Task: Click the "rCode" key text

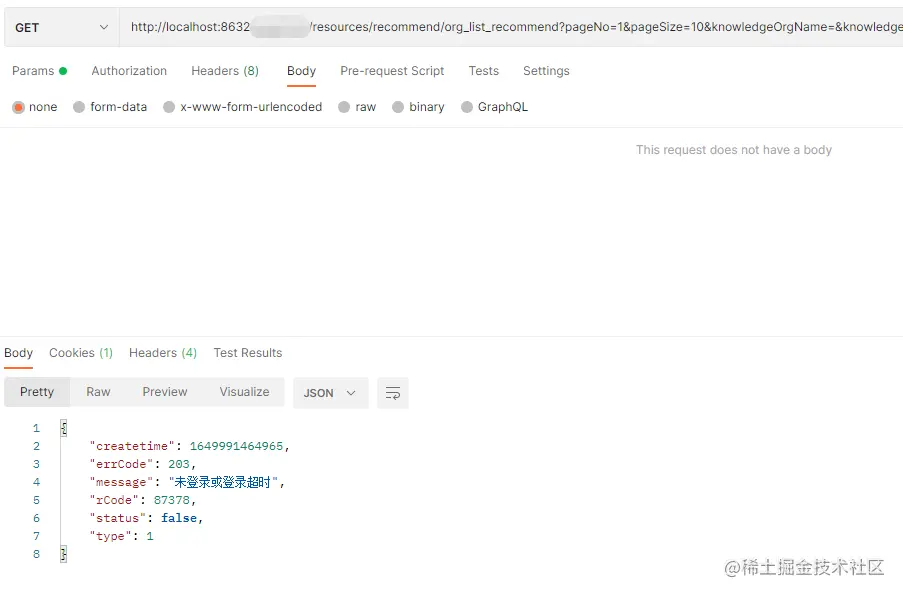Action: tap(114, 500)
